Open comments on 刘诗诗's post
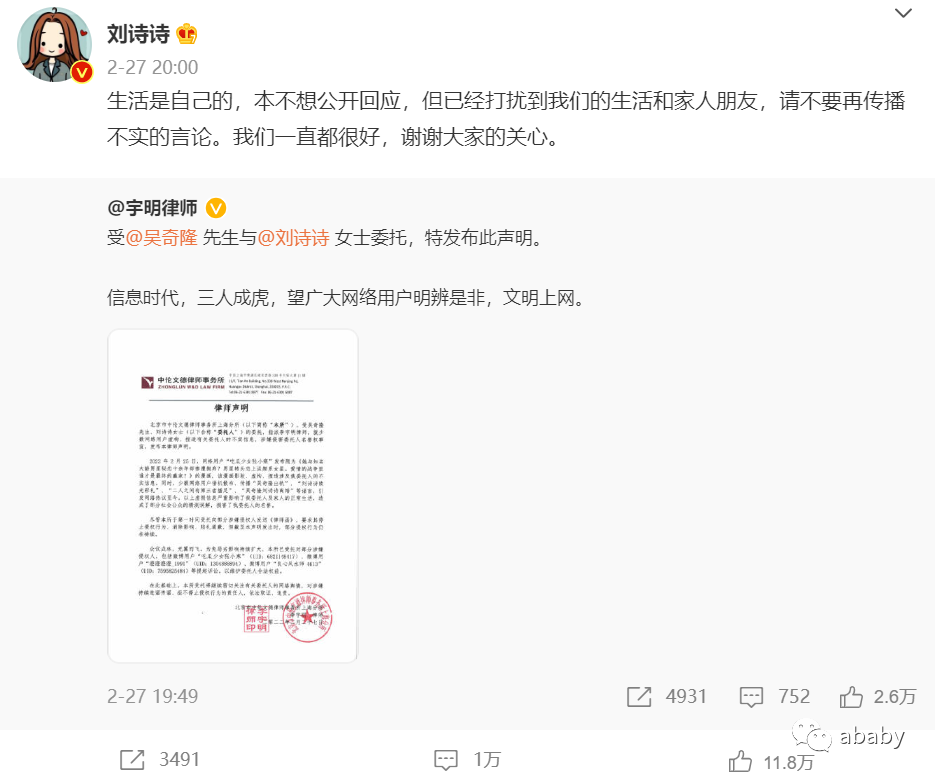The height and width of the screenshot is (779, 935). 445,760
